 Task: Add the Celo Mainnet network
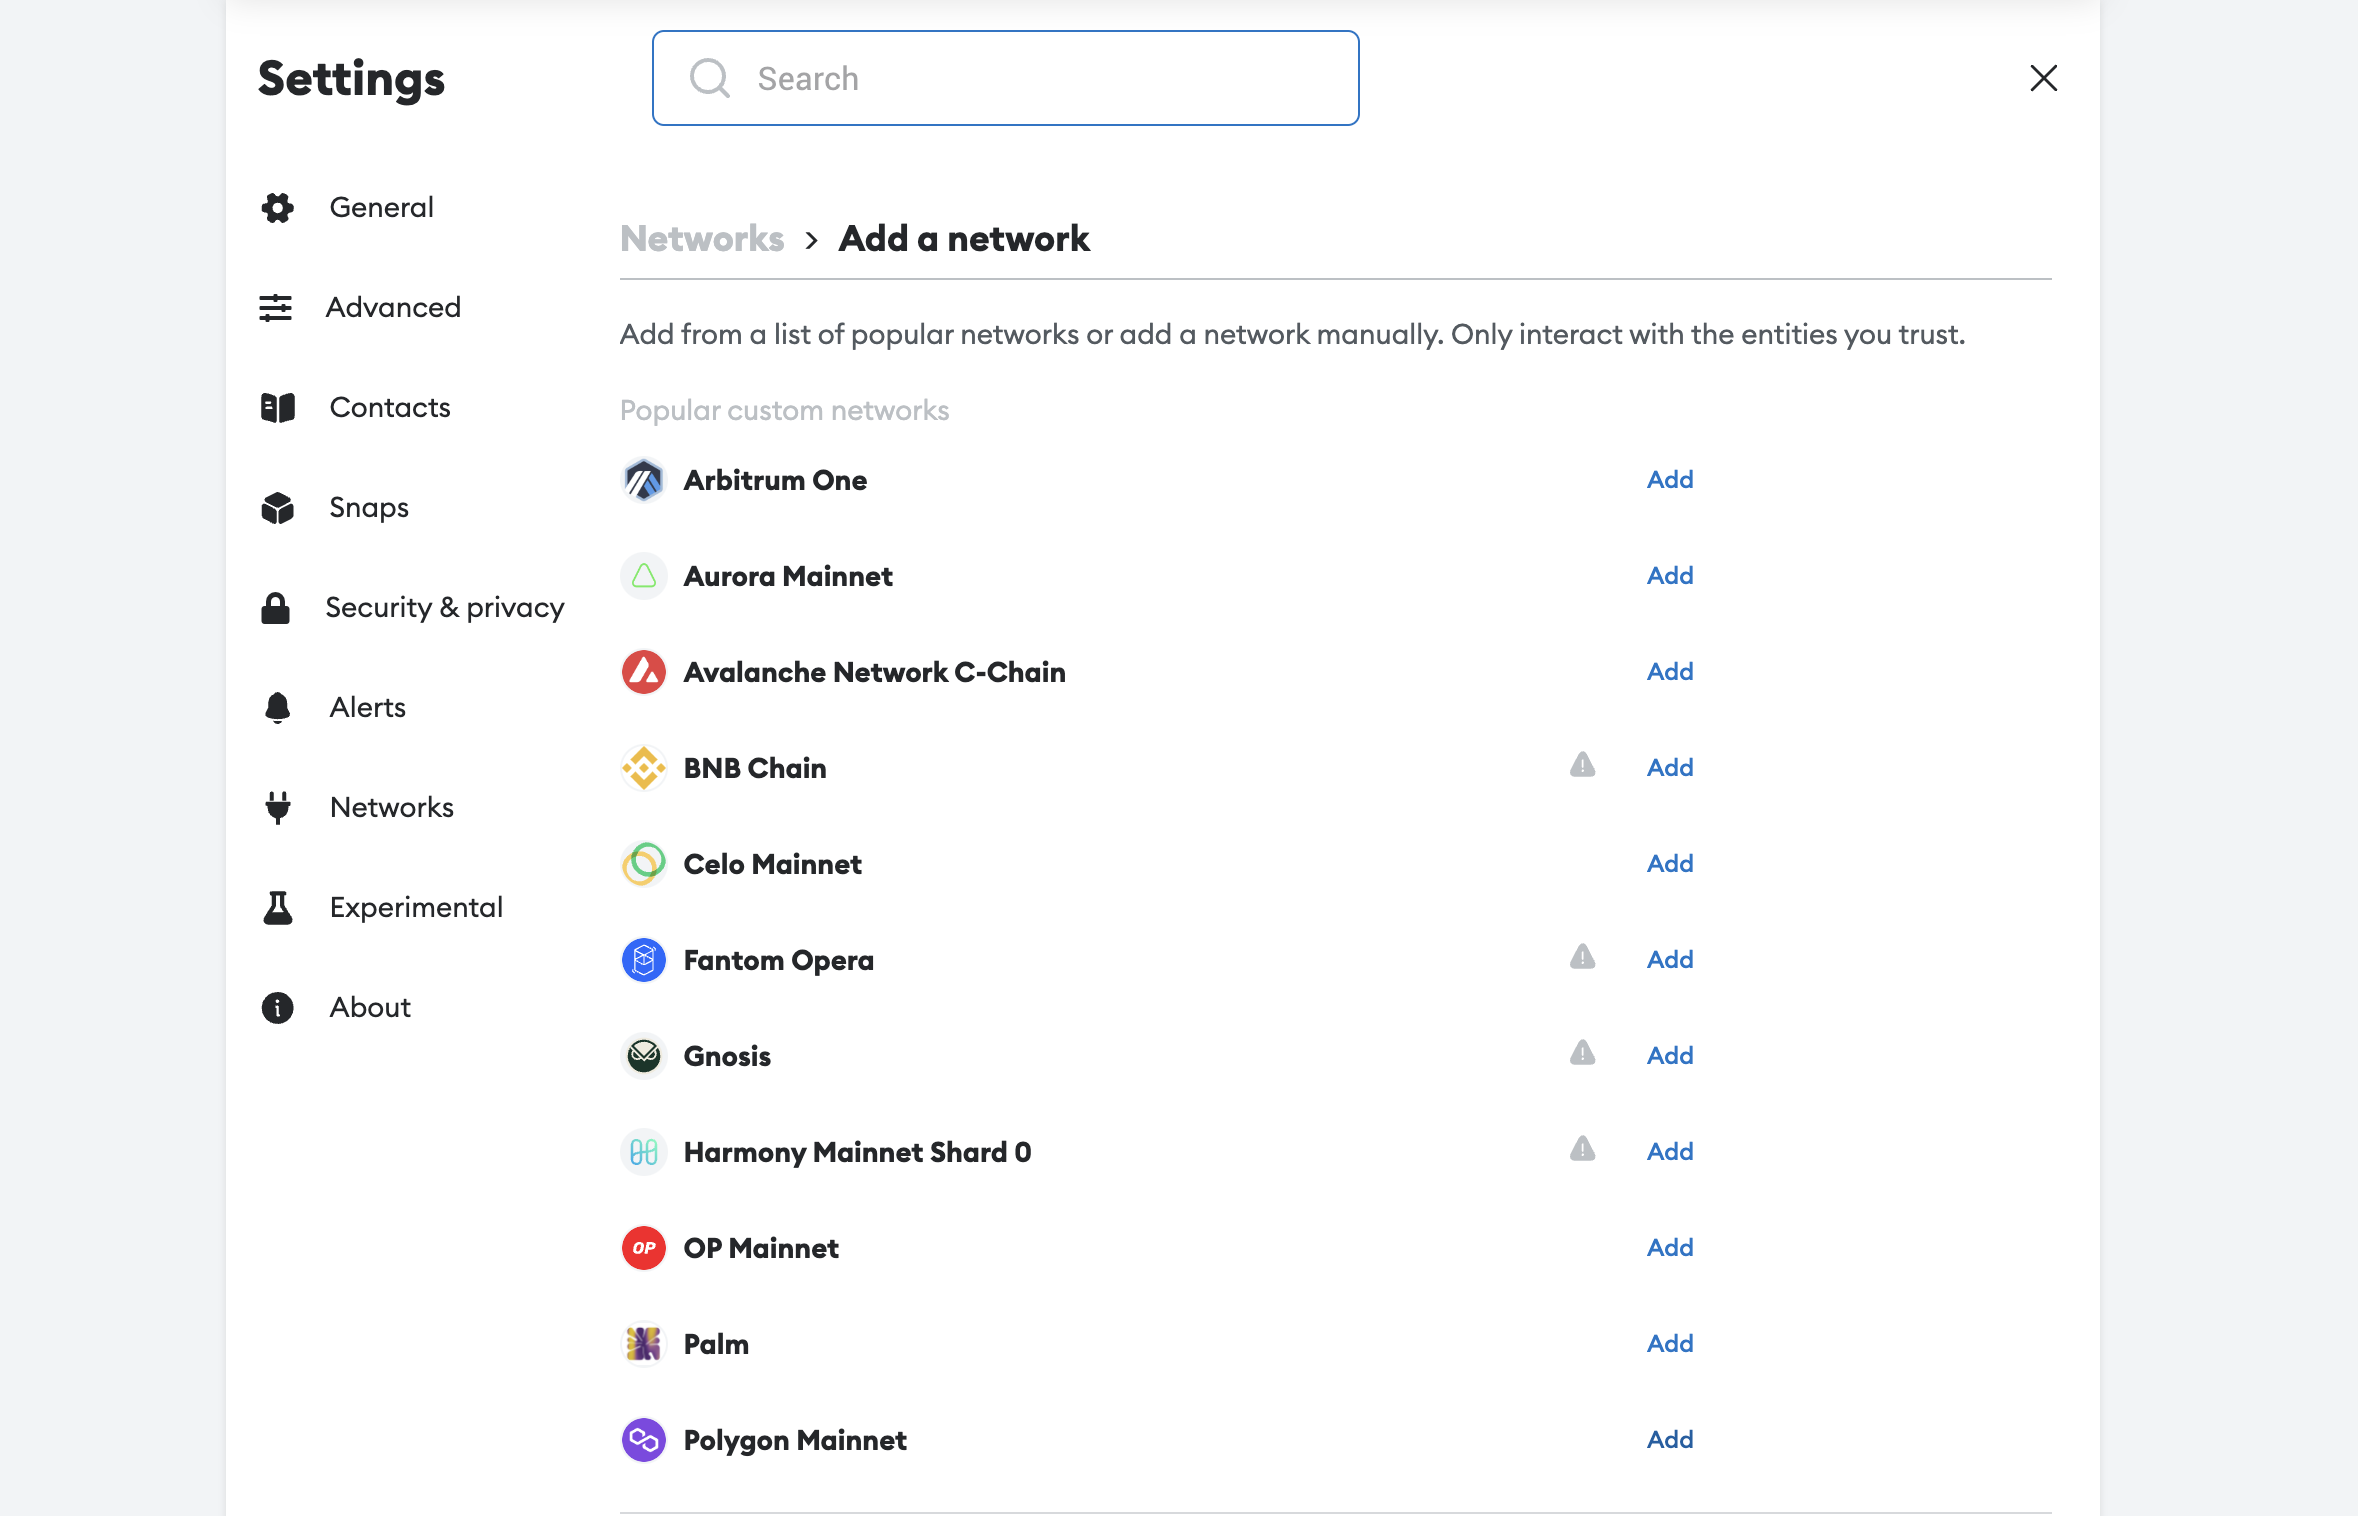point(1670,863)
